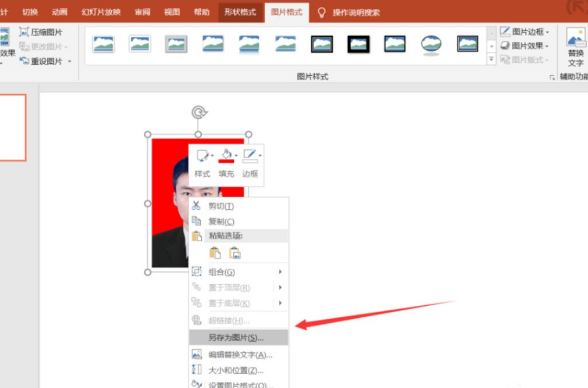Click the 填充 fill bucket icon

226,154
